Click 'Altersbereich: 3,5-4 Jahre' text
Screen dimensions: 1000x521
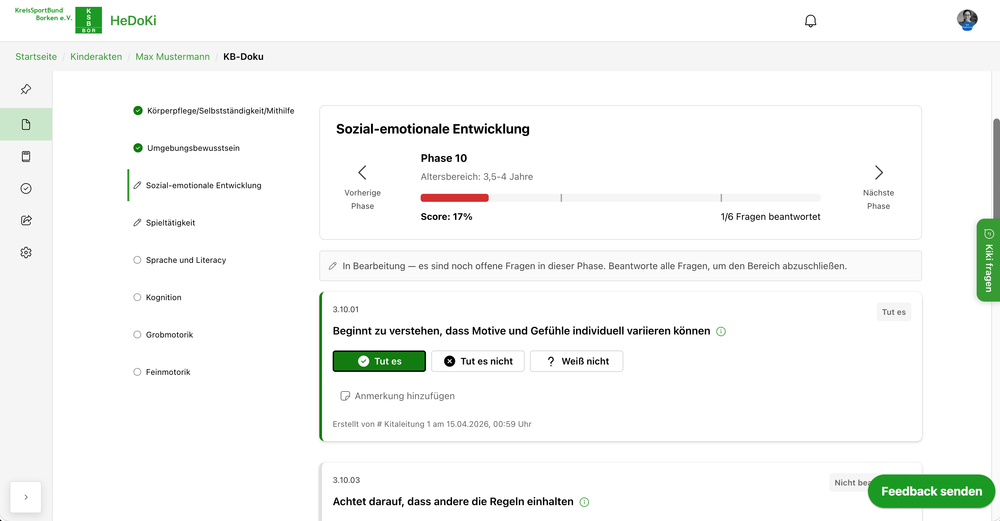pyautogui.click(x=477, y=177)
